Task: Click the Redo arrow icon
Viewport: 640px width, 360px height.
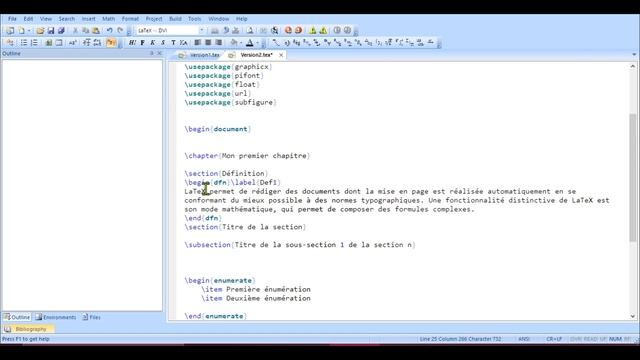Action: click(120, 31)
